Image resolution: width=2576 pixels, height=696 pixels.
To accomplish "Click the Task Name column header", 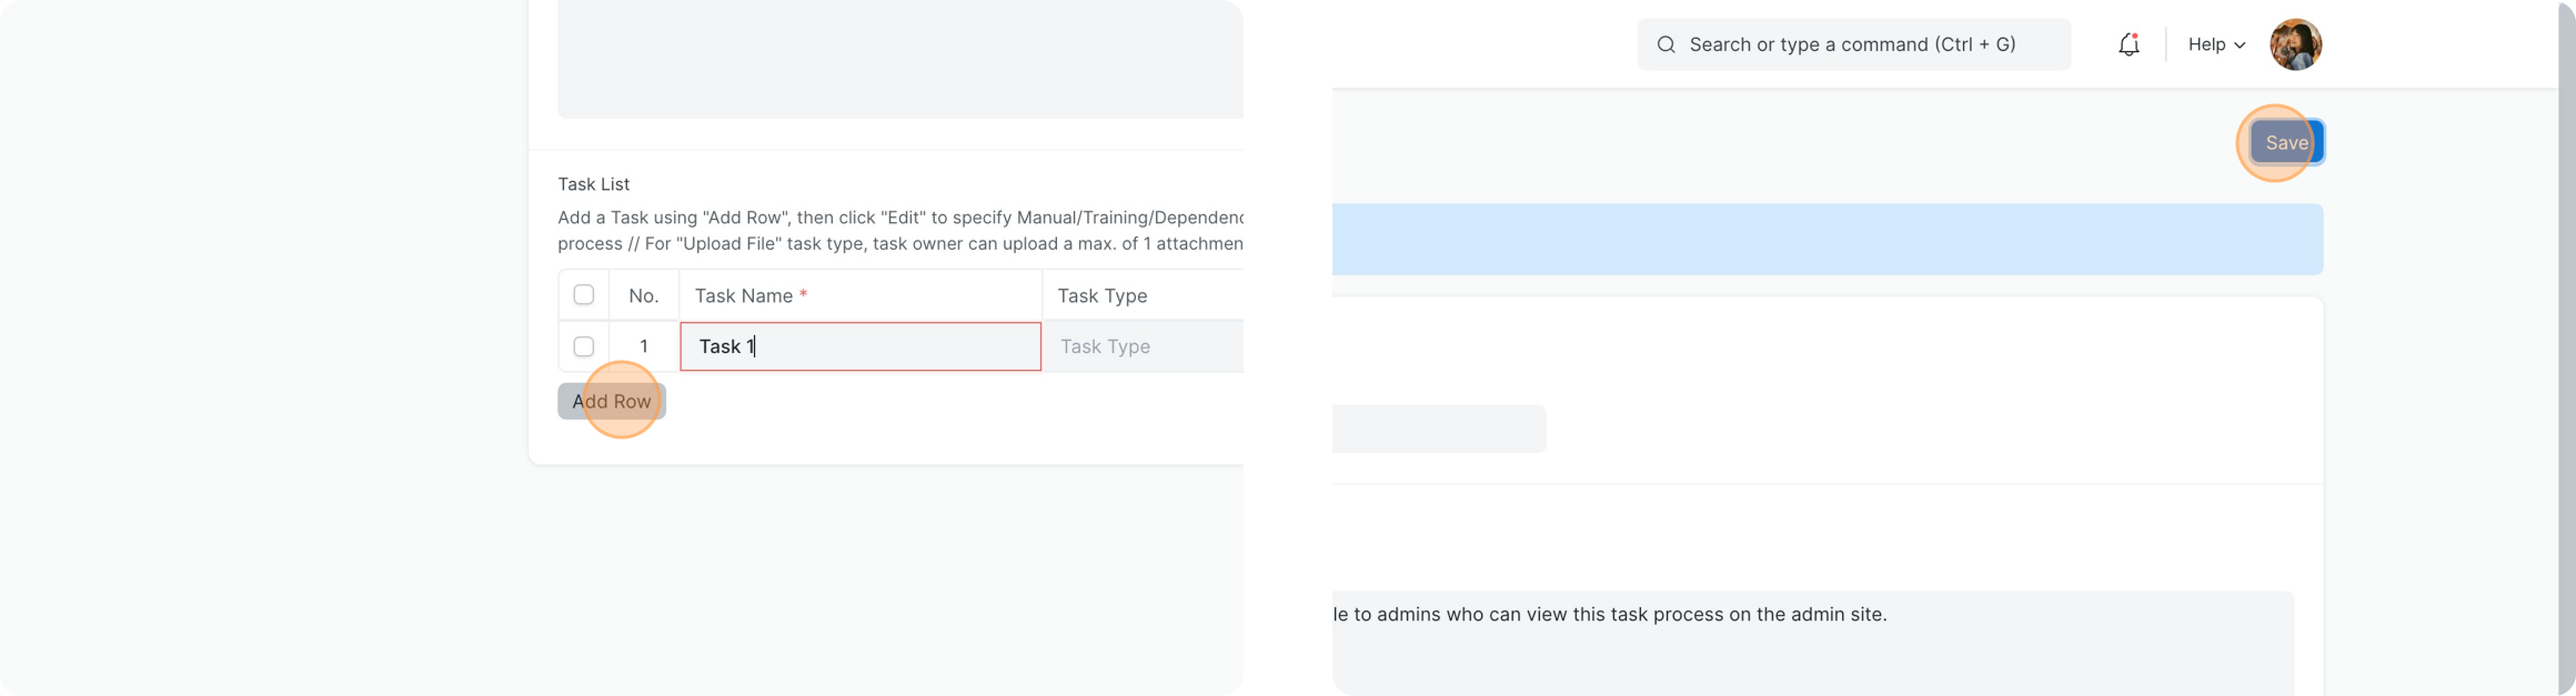I will tap(860, 296).
